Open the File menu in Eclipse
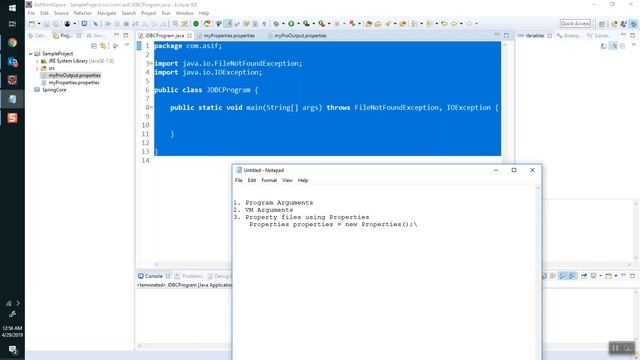 [x=31, y=13]
